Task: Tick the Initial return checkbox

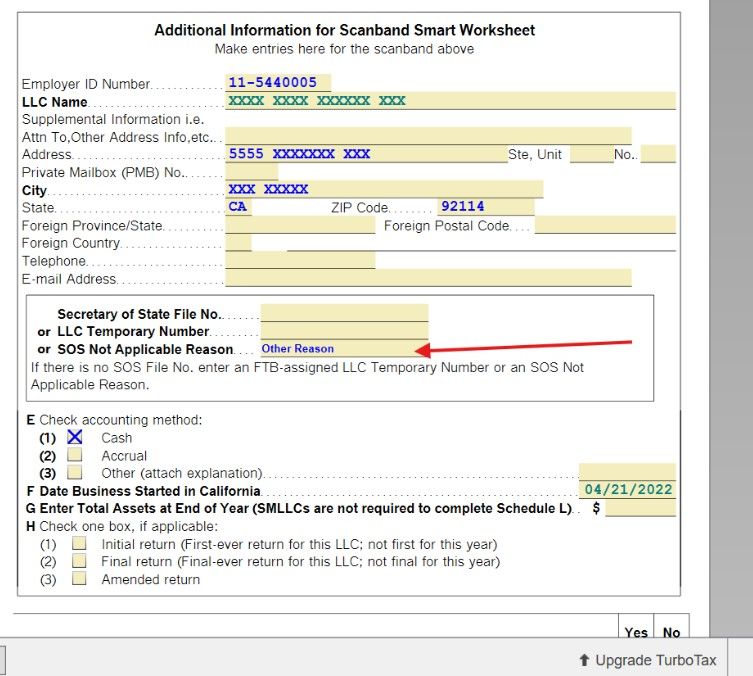Action: [79, 544]
